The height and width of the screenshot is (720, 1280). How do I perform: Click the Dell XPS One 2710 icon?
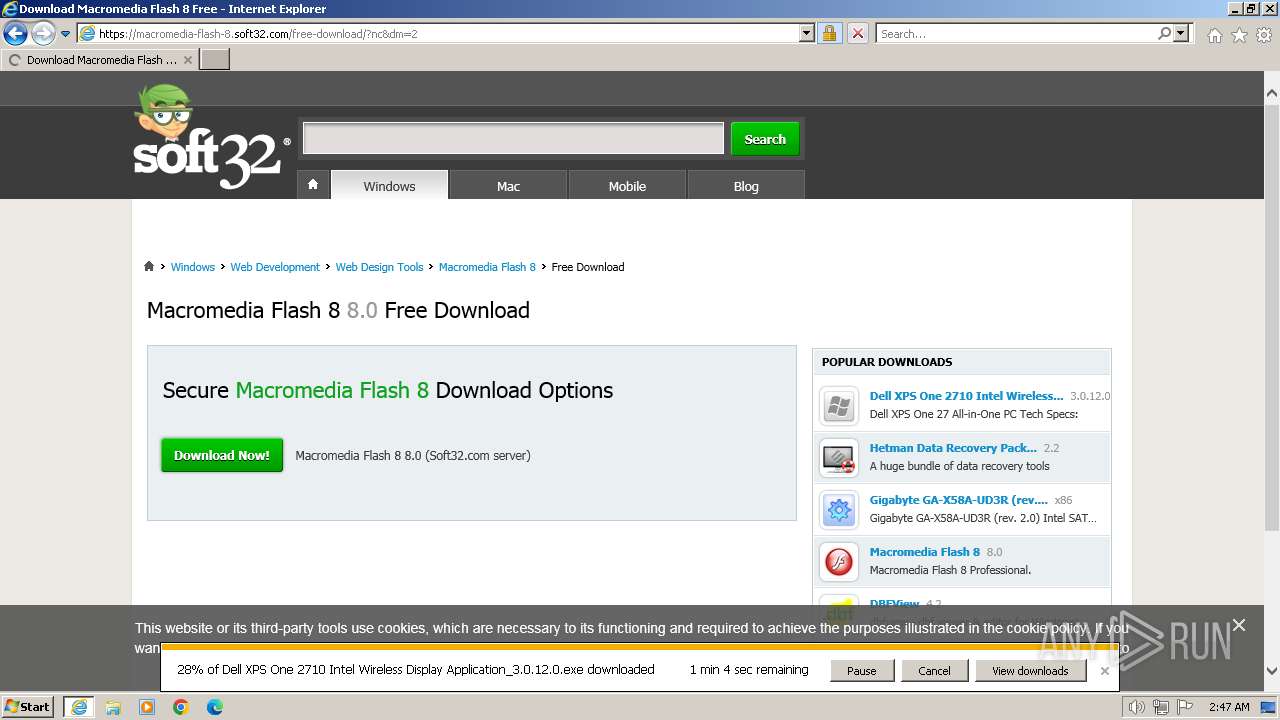[839, 406]
